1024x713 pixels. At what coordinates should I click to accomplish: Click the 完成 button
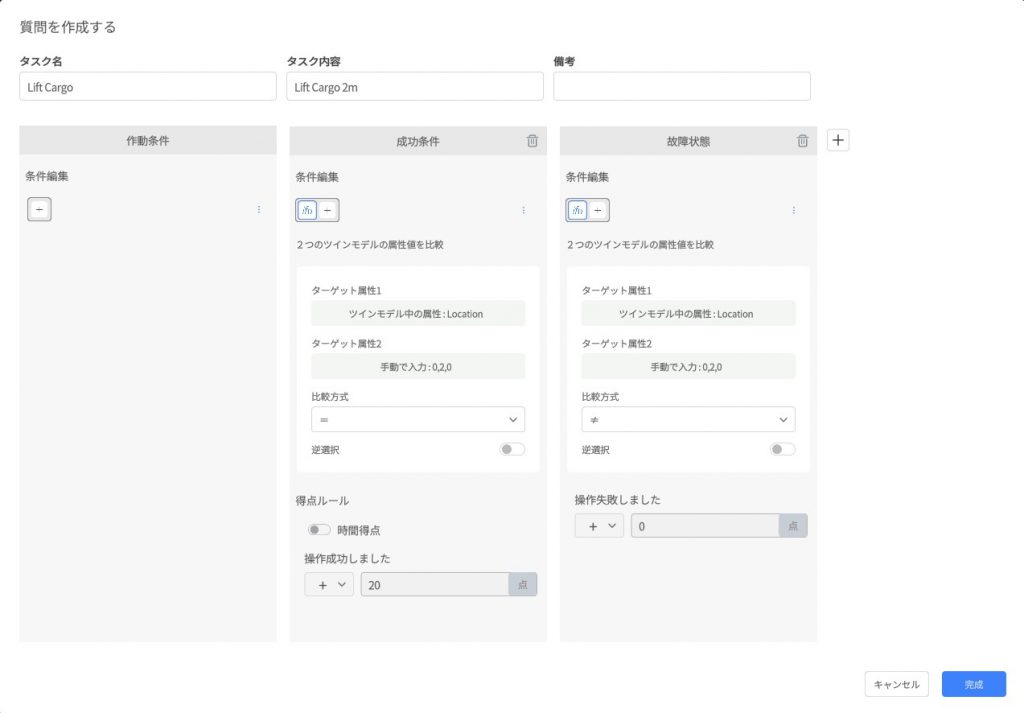973,684
